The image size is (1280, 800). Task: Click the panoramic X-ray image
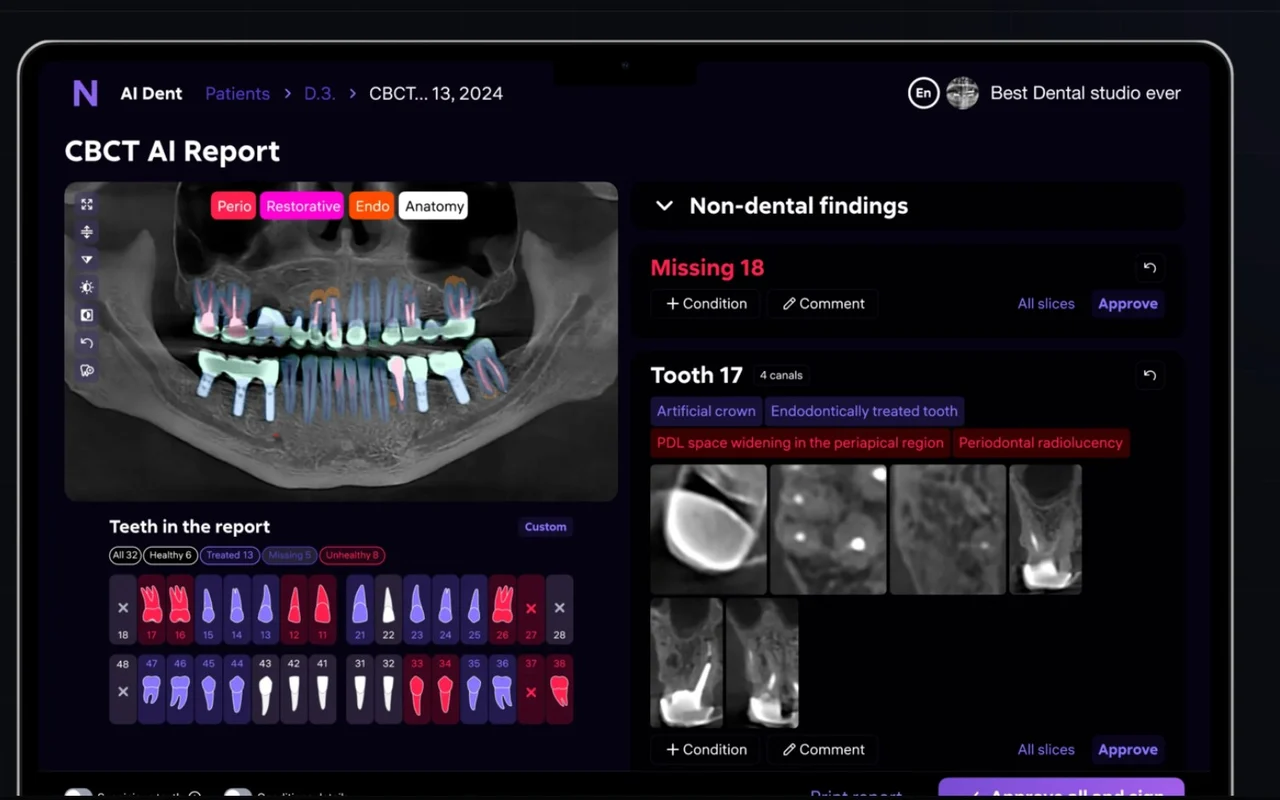[341, 341]
